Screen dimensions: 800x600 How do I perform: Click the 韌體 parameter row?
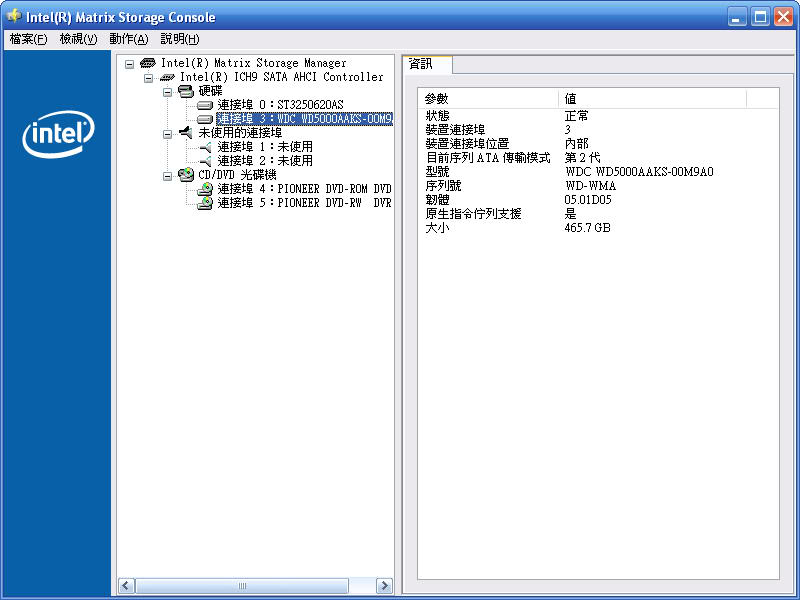pyautogui.click(x=598, y=200)
